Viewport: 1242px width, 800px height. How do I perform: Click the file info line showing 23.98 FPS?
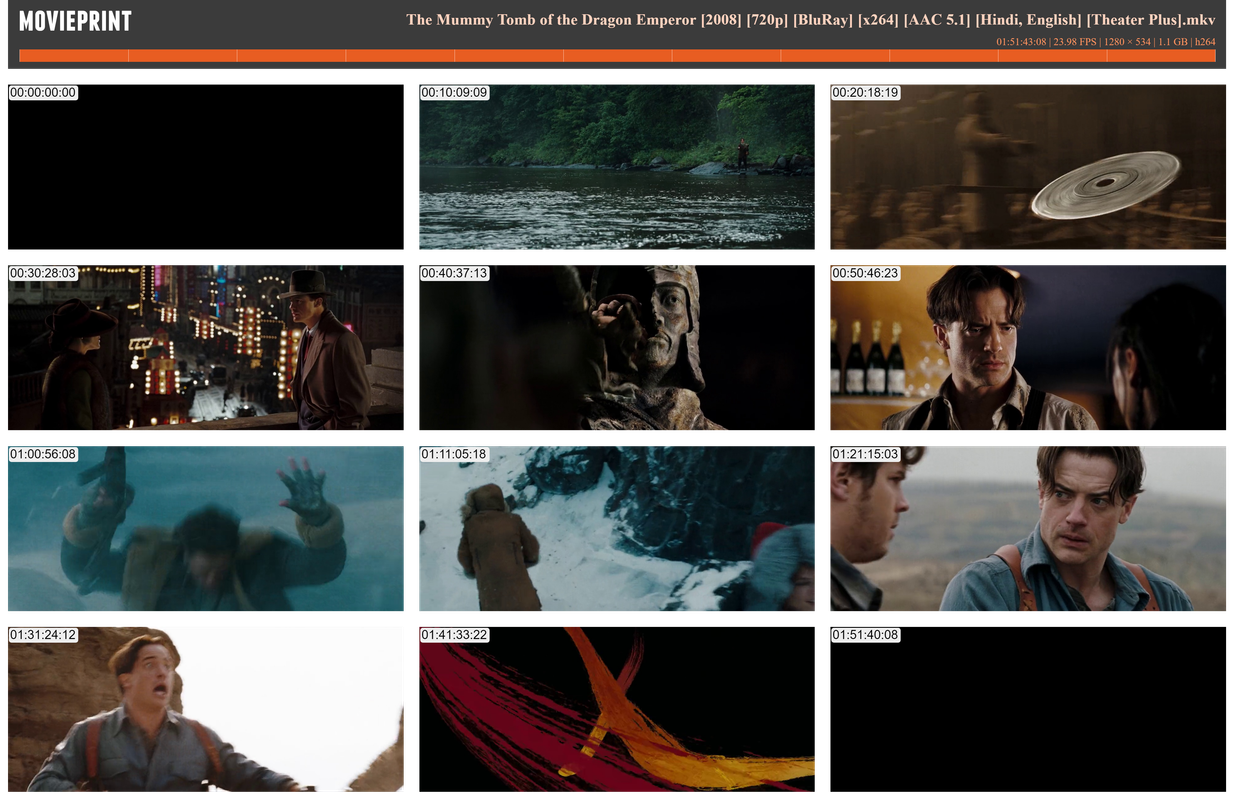(1106, 42)
